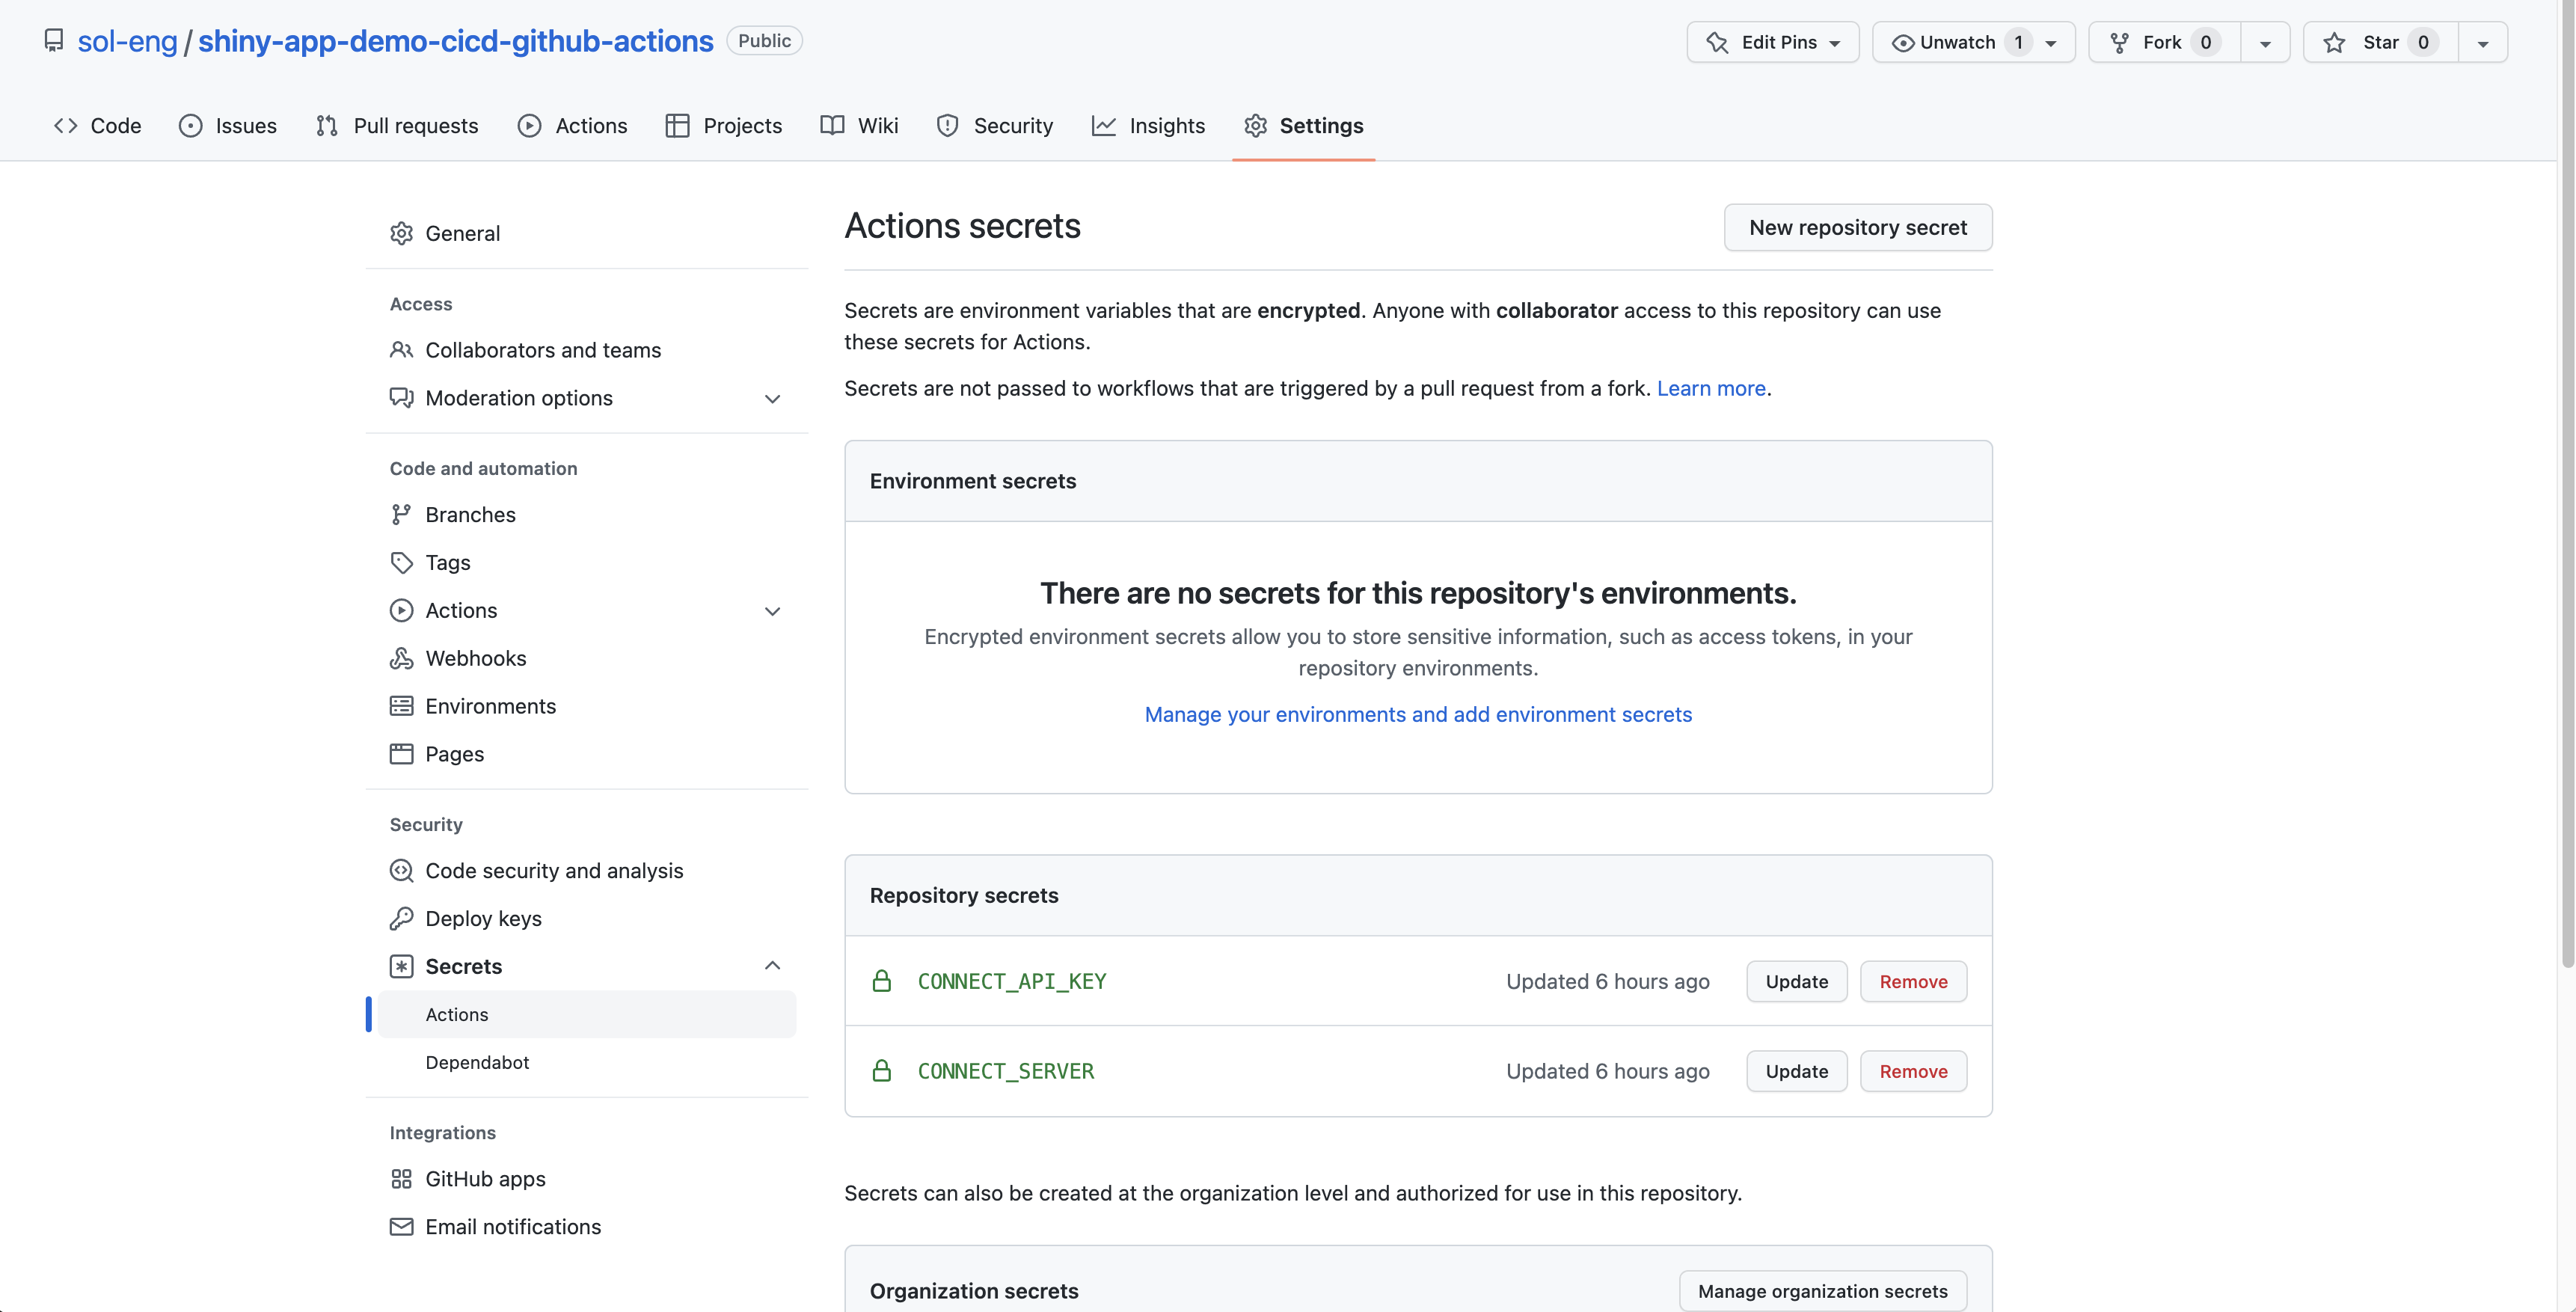The height and width of the screenshot is (1312, 2576).
Task: Click the Insights graph icon
Action: tap(1104, 125)
